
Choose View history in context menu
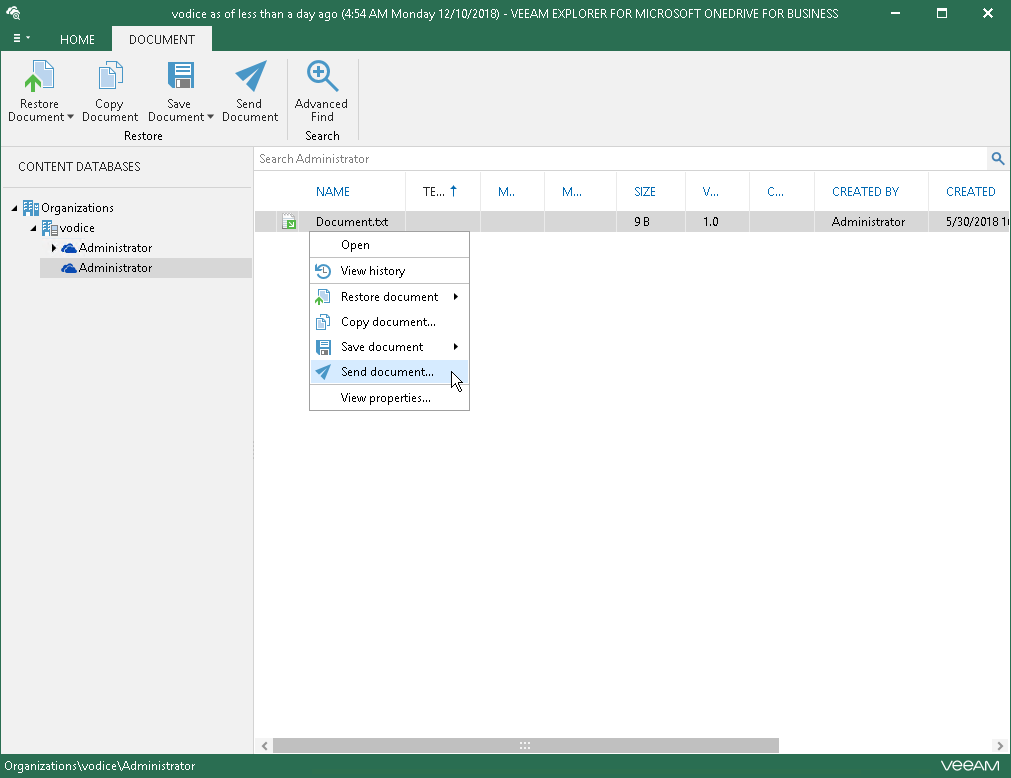tap(389, 271)
